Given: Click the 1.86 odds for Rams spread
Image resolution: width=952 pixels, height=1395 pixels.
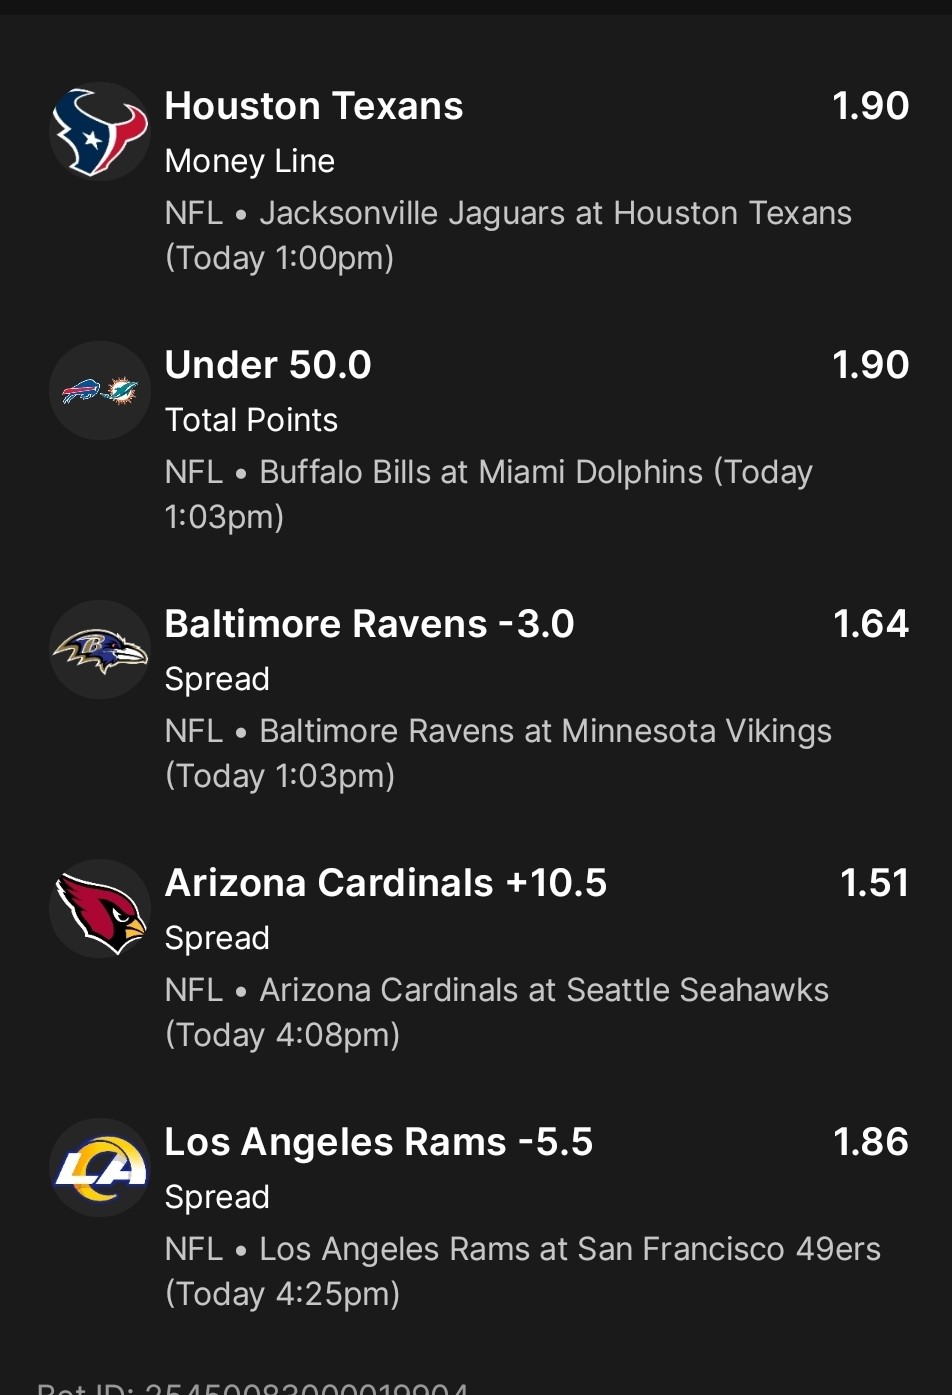Looking at the screenshot, I should tap(870, 1142).
